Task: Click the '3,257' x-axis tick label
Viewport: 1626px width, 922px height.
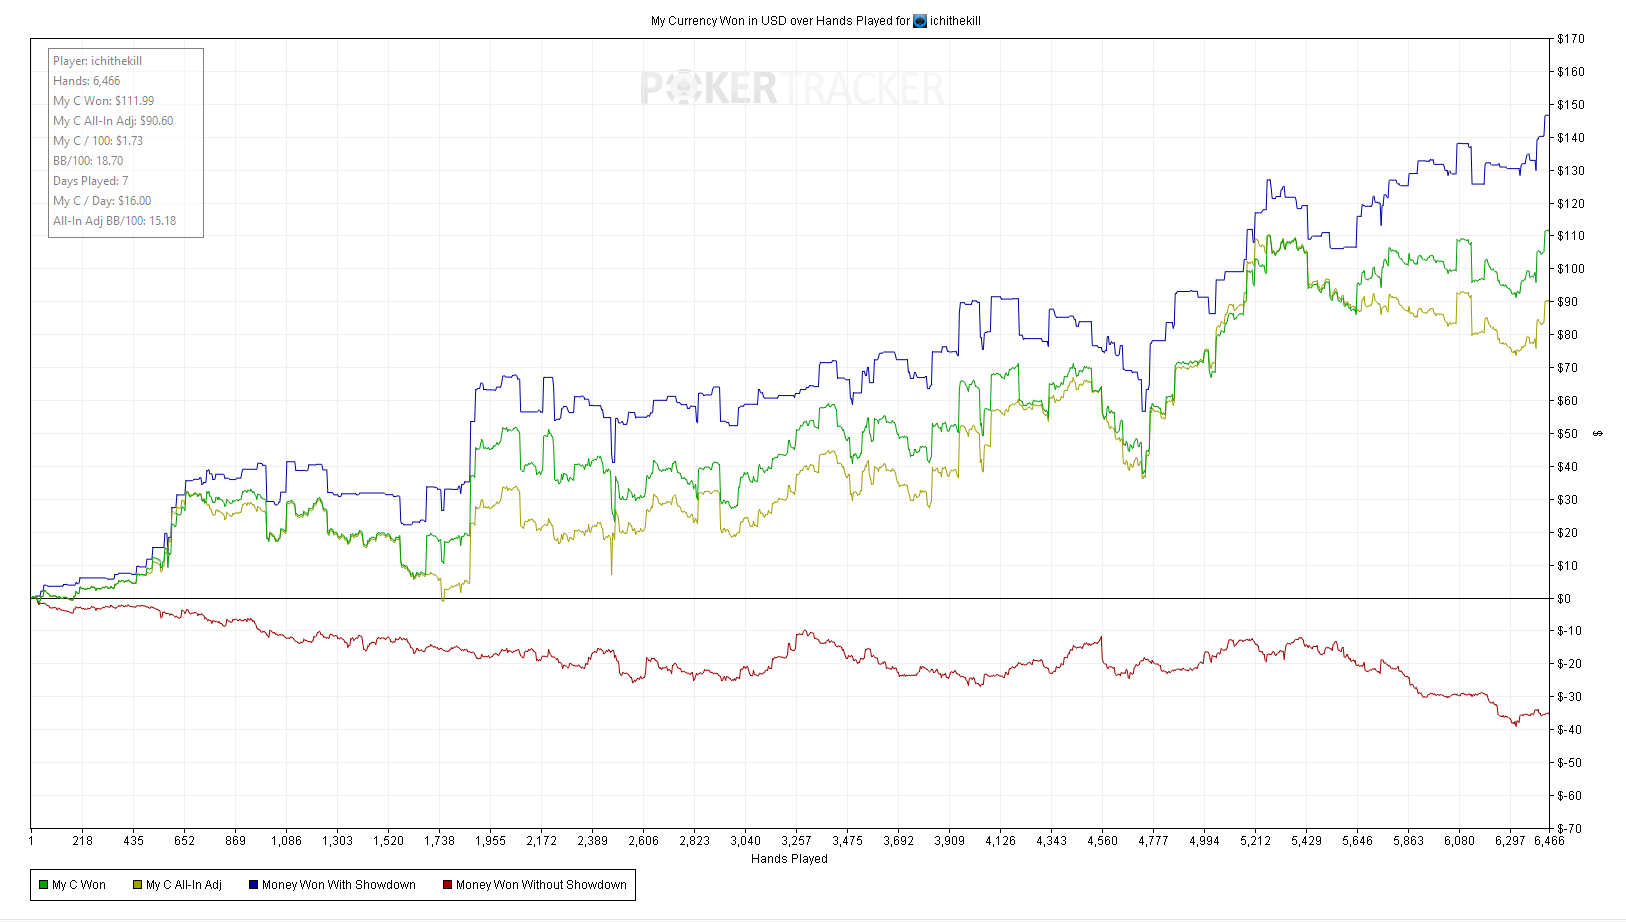Action: point(797,841)
